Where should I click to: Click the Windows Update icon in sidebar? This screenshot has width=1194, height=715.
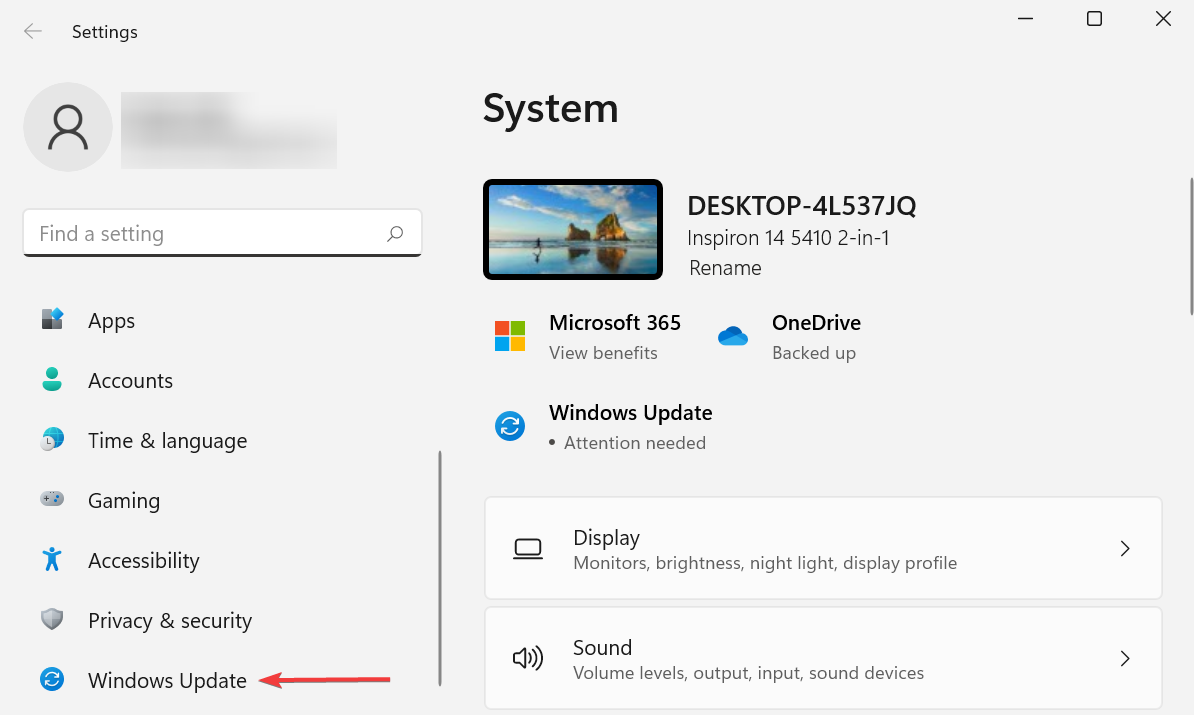coord(51,680)
